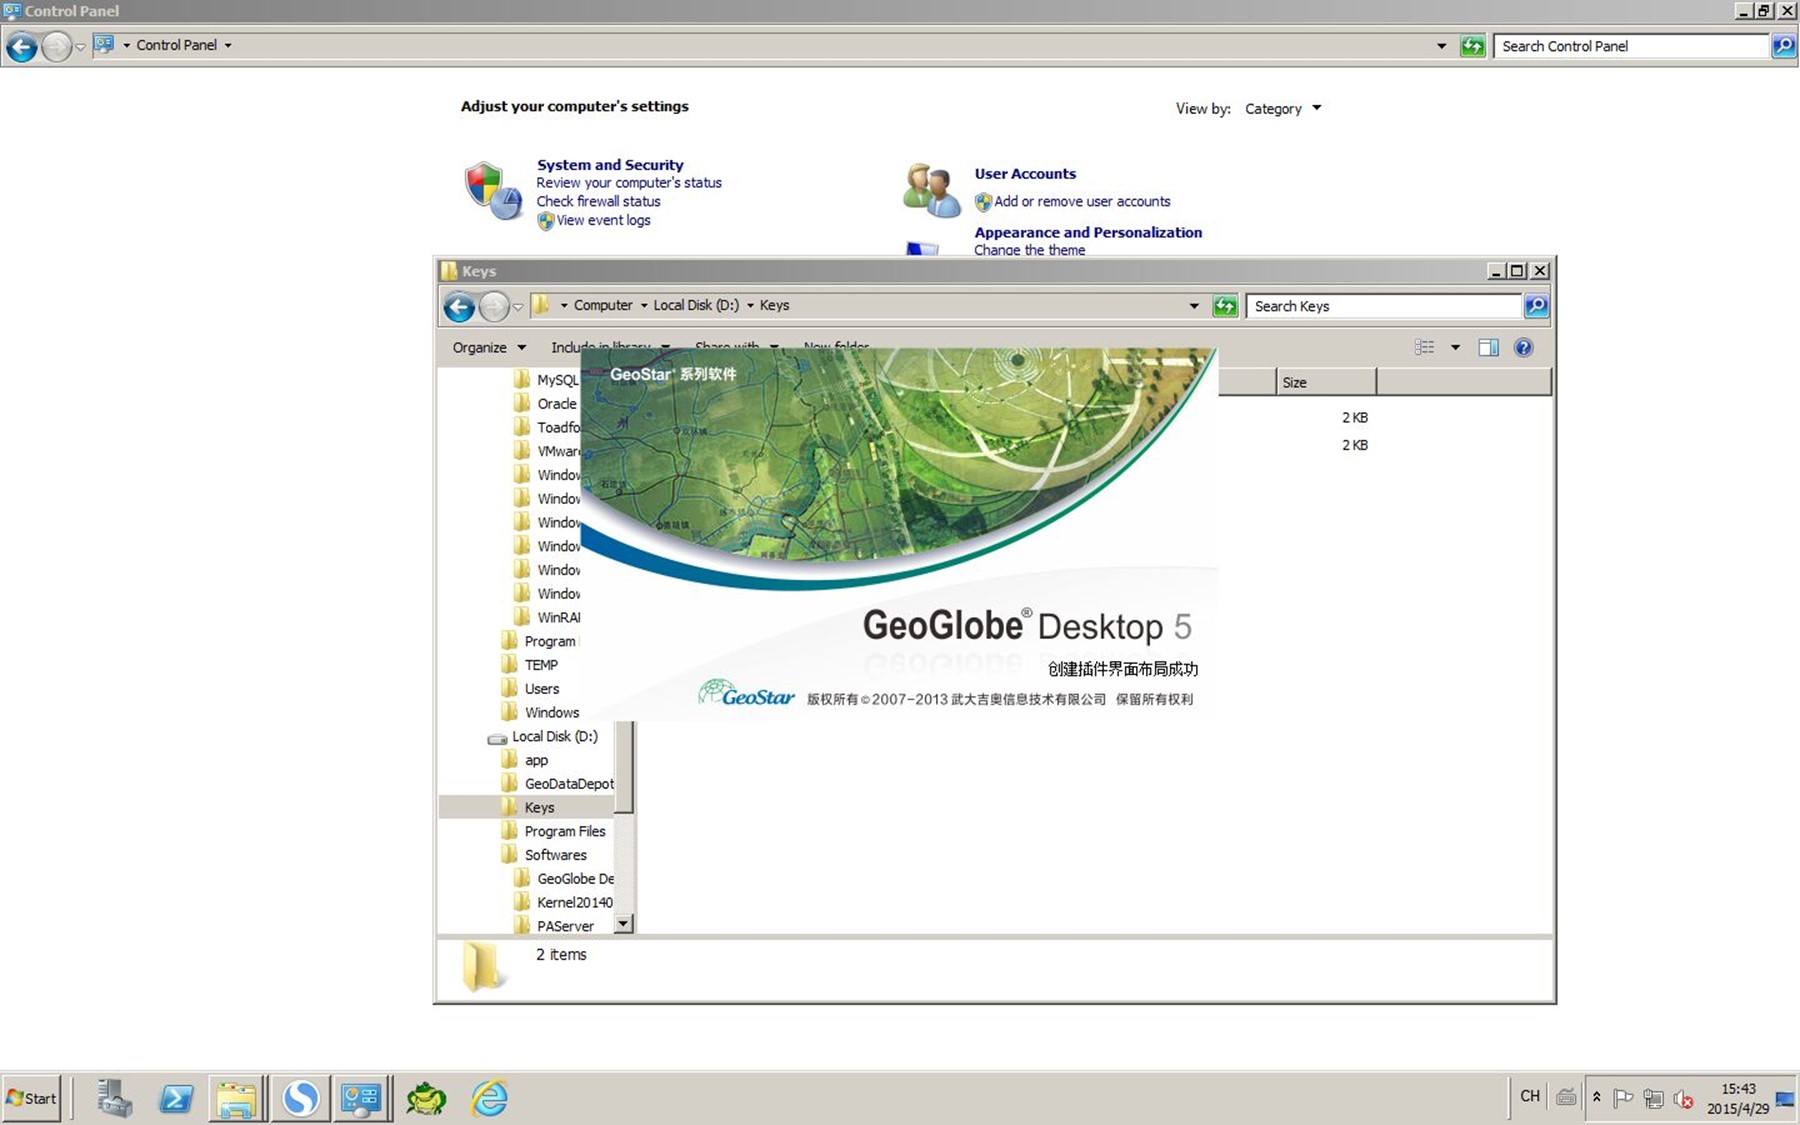Select TEMP folder in tree

[x=541, y=665]
